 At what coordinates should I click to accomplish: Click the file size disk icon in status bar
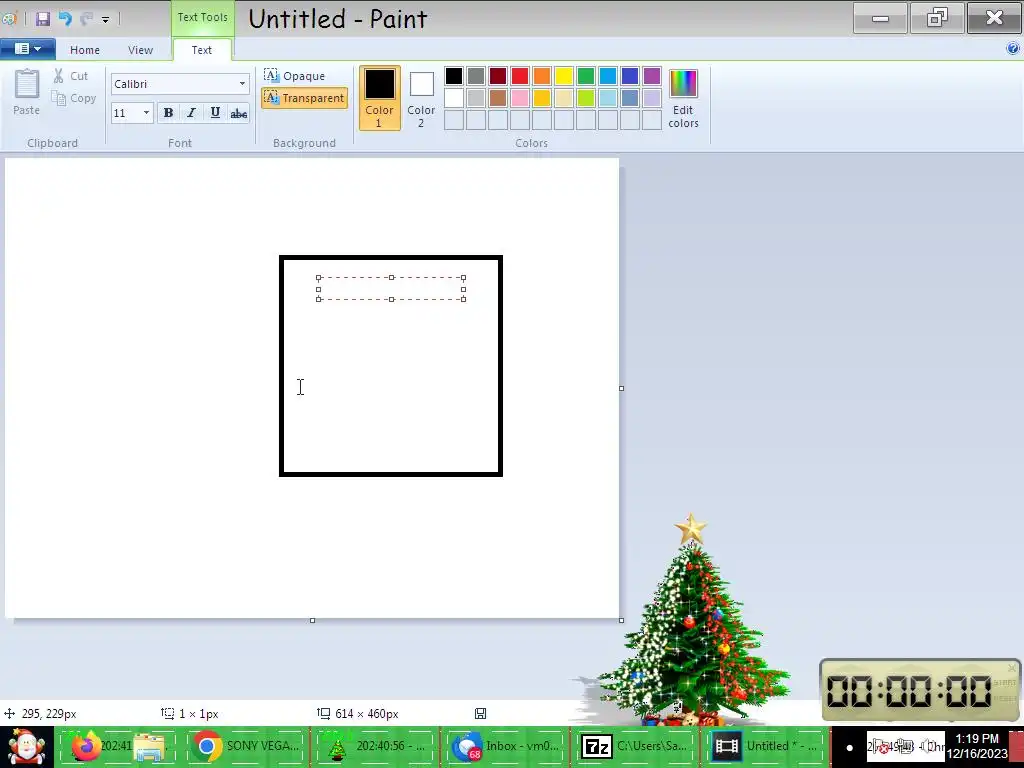click(481, 714)
